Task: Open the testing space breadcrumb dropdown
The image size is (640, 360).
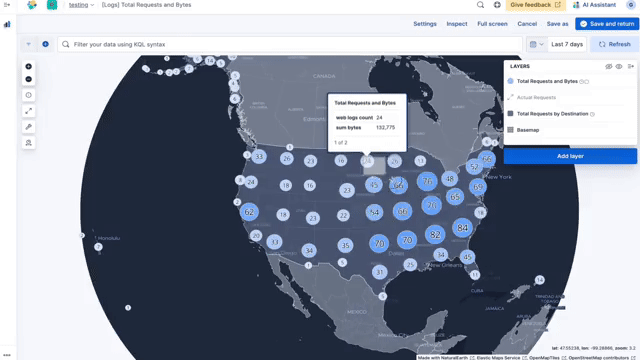Action: coord(81,5)
